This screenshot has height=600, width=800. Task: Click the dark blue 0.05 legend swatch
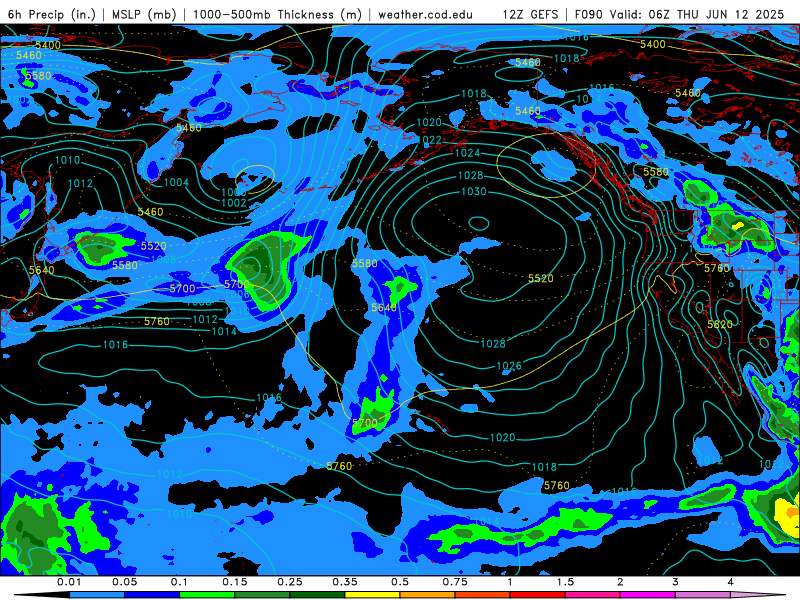point(152,595)
